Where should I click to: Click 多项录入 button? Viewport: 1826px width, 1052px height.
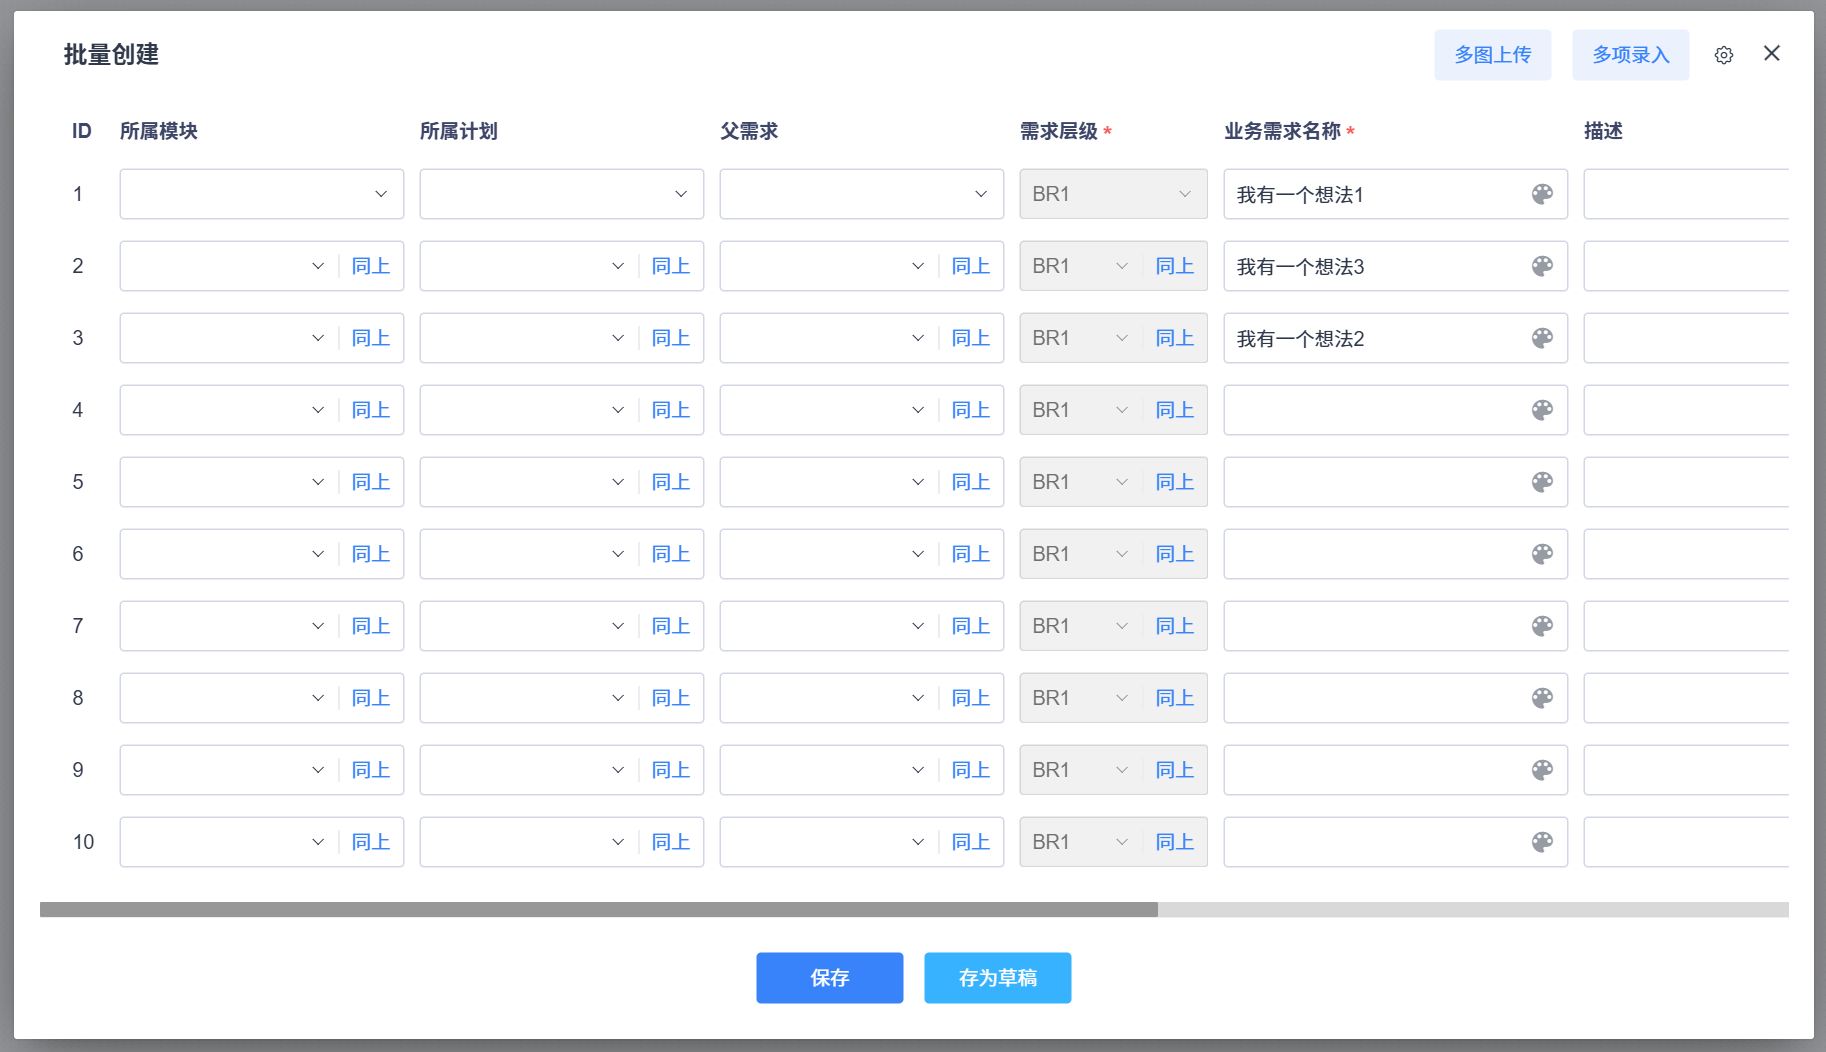1630,55
